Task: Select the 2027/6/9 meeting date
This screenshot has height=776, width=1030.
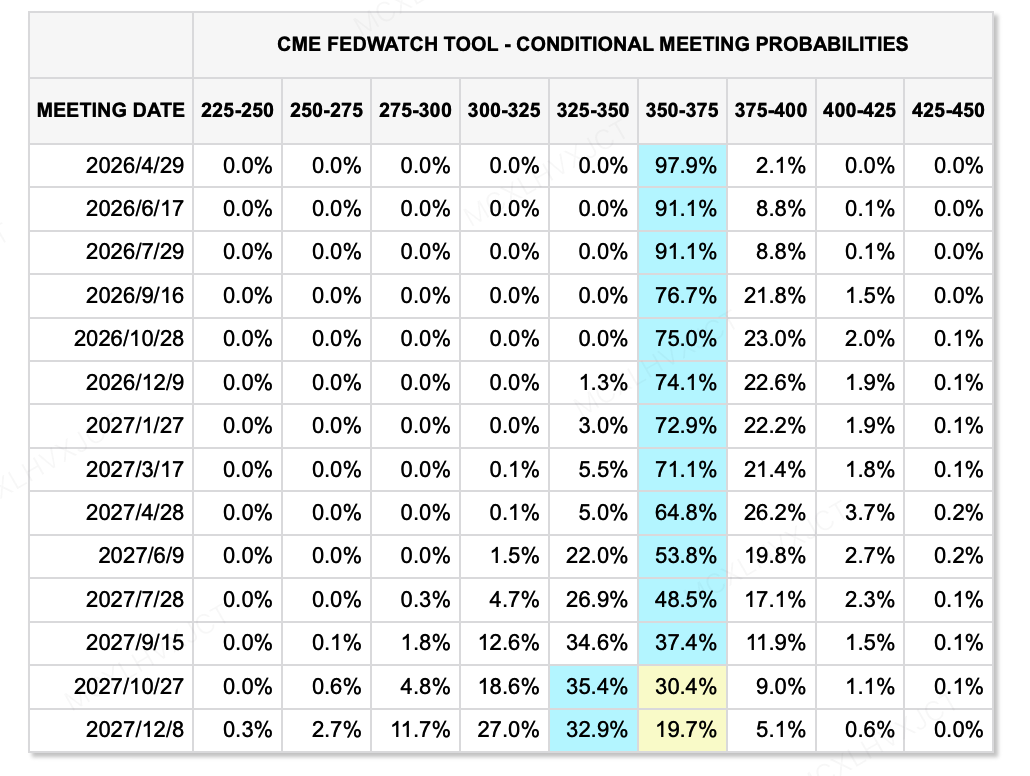Action: coord(142,556)
